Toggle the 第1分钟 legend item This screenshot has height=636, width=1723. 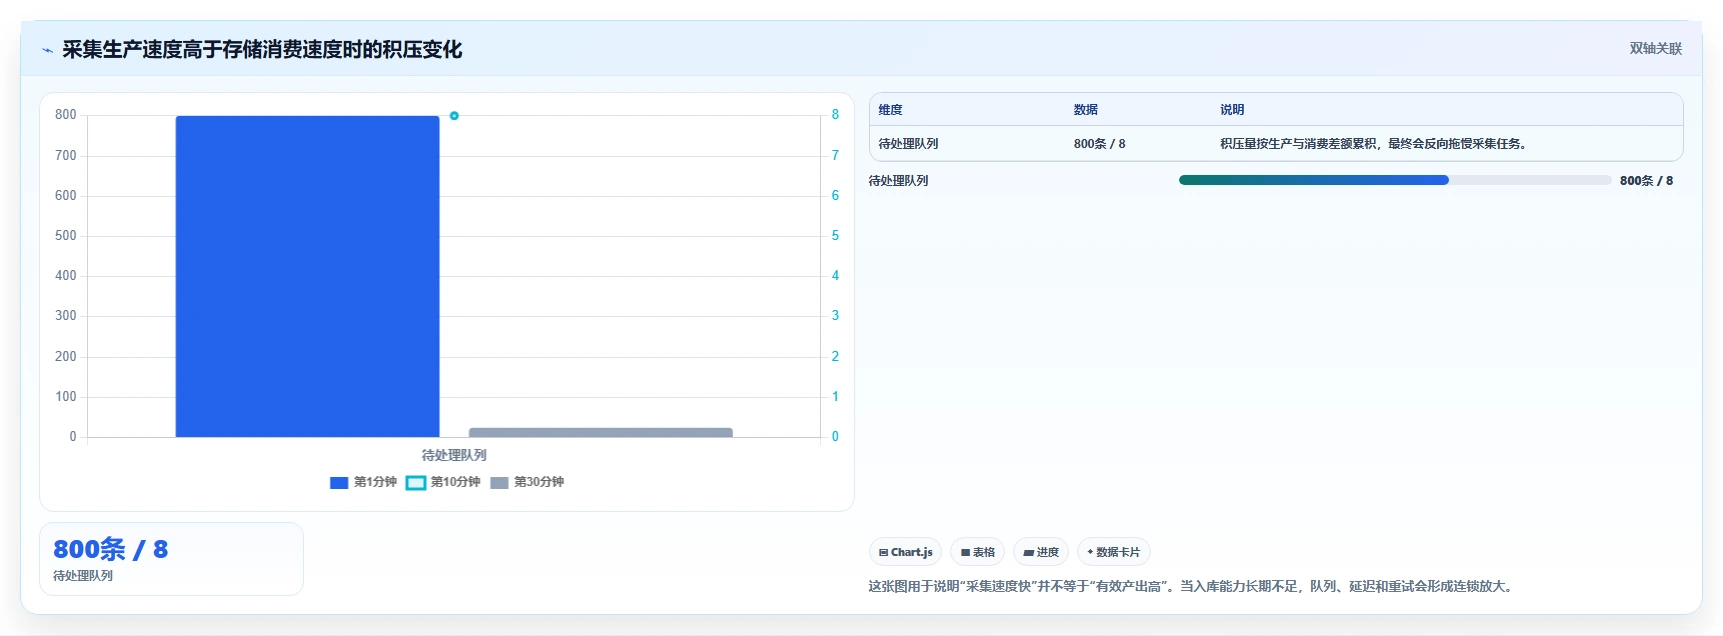coord(363,482)
